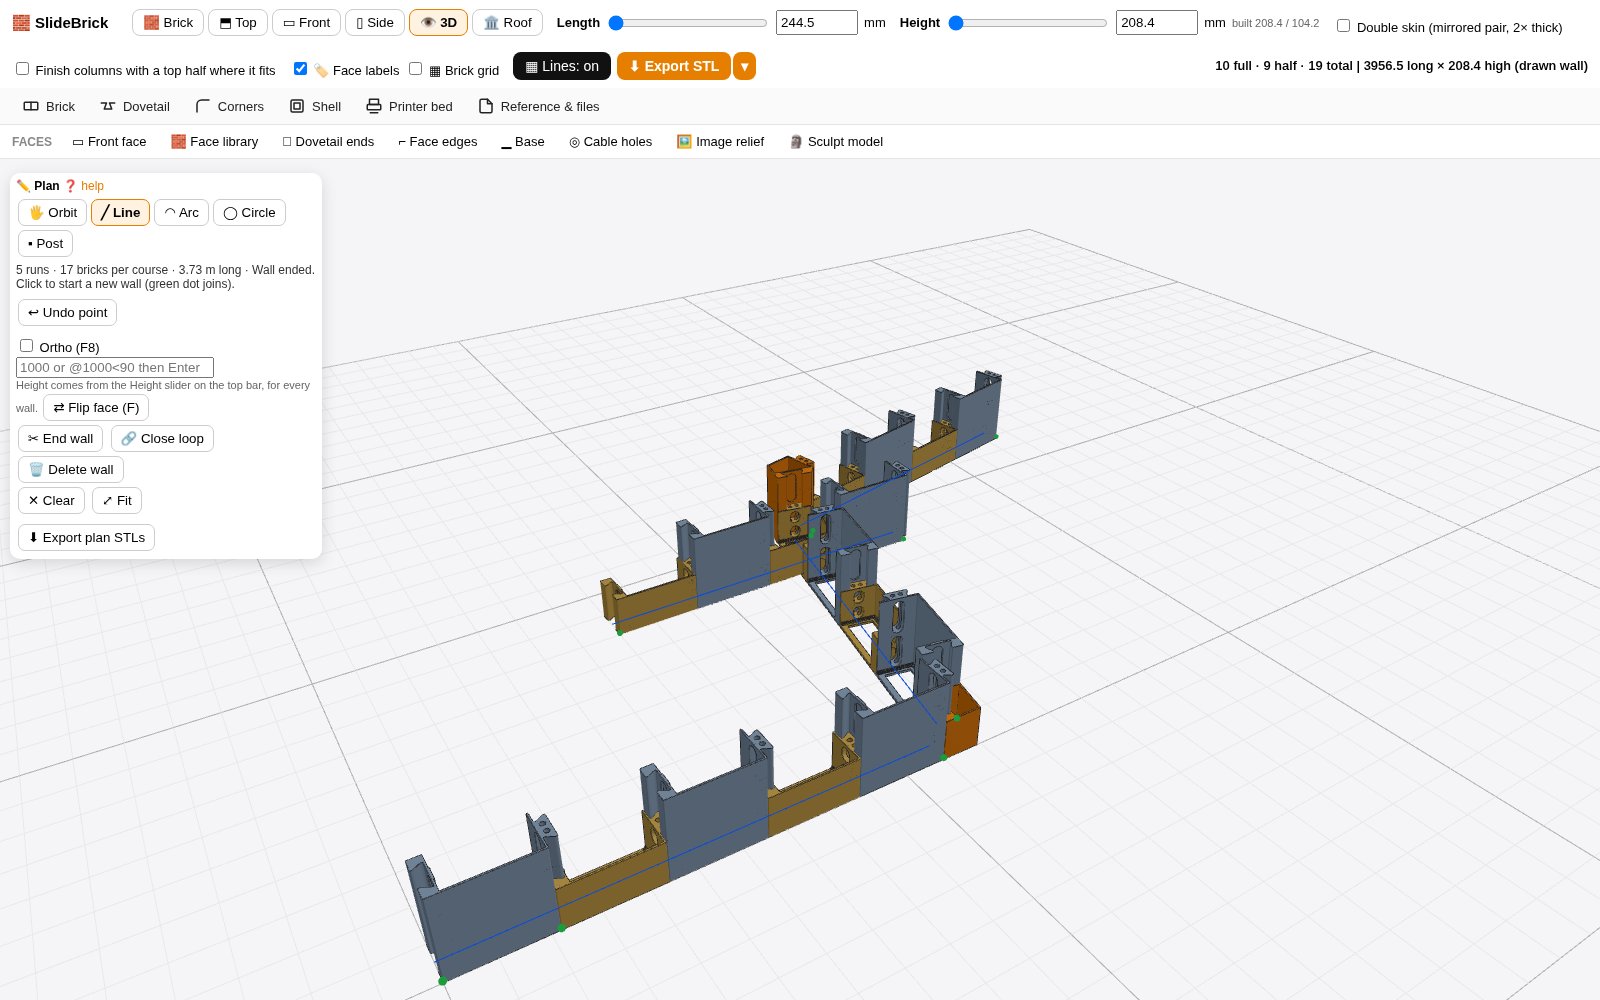This screenshot has height=1000, width=1600.
Task: Switch to Side view
Action: click(375, 22)
